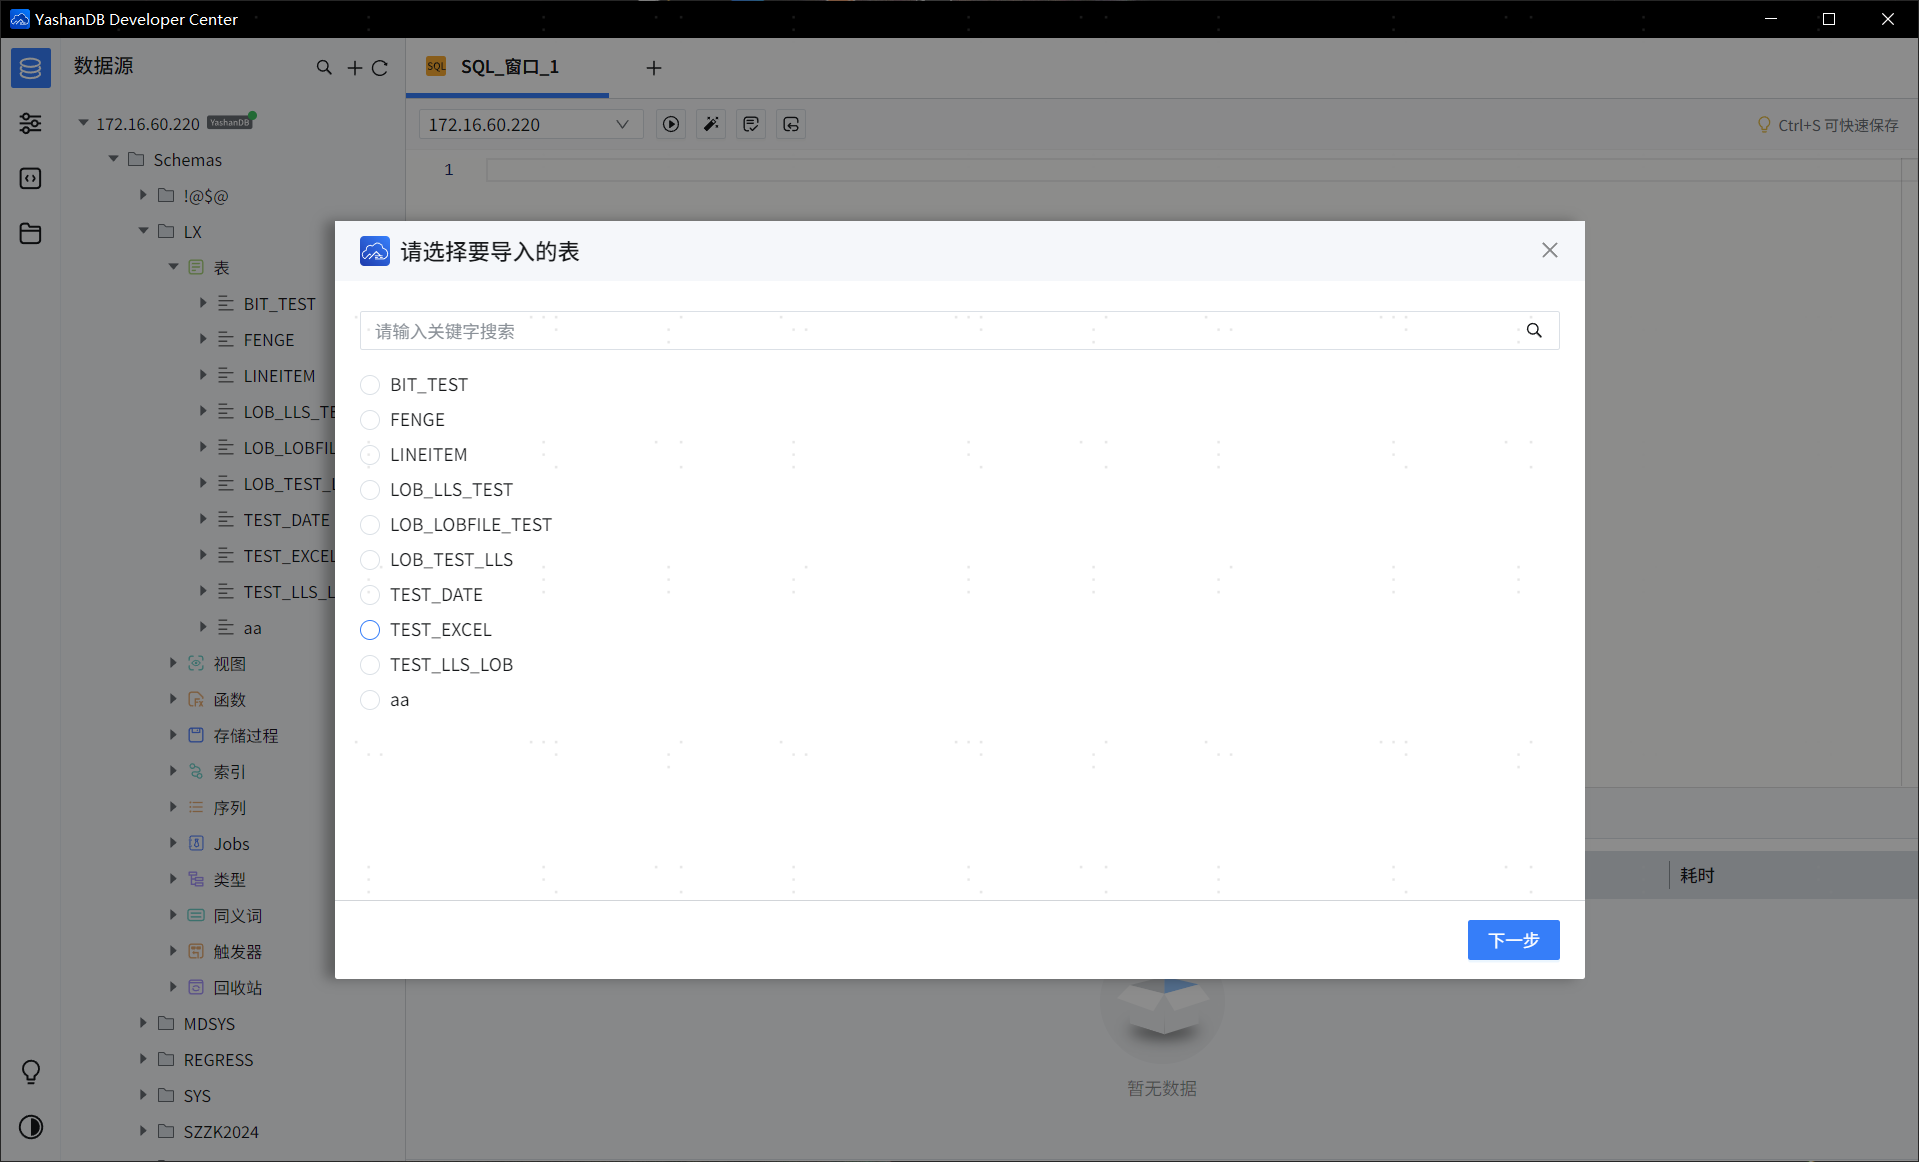This screenshot has height=1162, width=1919.
Task: Format SQL using the magic wand icon
Action: coord(710,124)
